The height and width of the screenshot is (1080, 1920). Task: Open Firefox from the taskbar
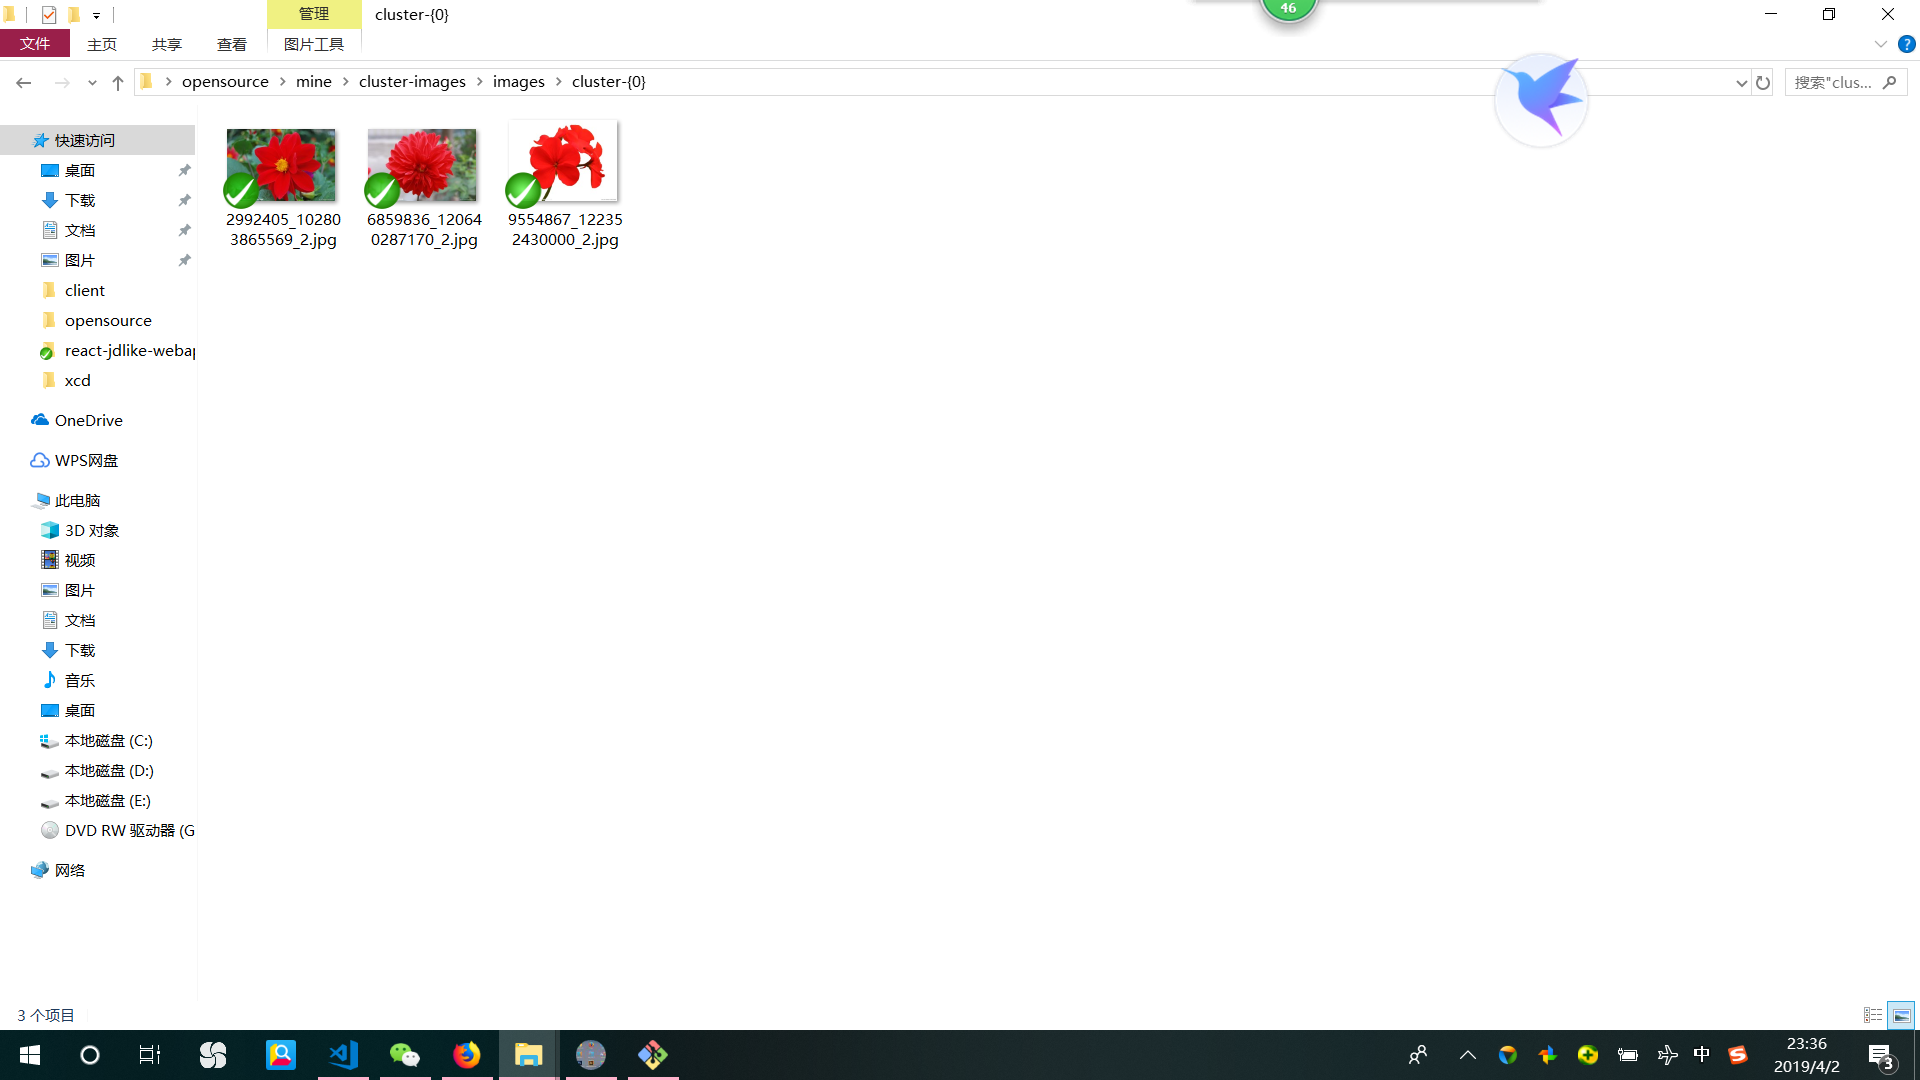pos(467,1055)
